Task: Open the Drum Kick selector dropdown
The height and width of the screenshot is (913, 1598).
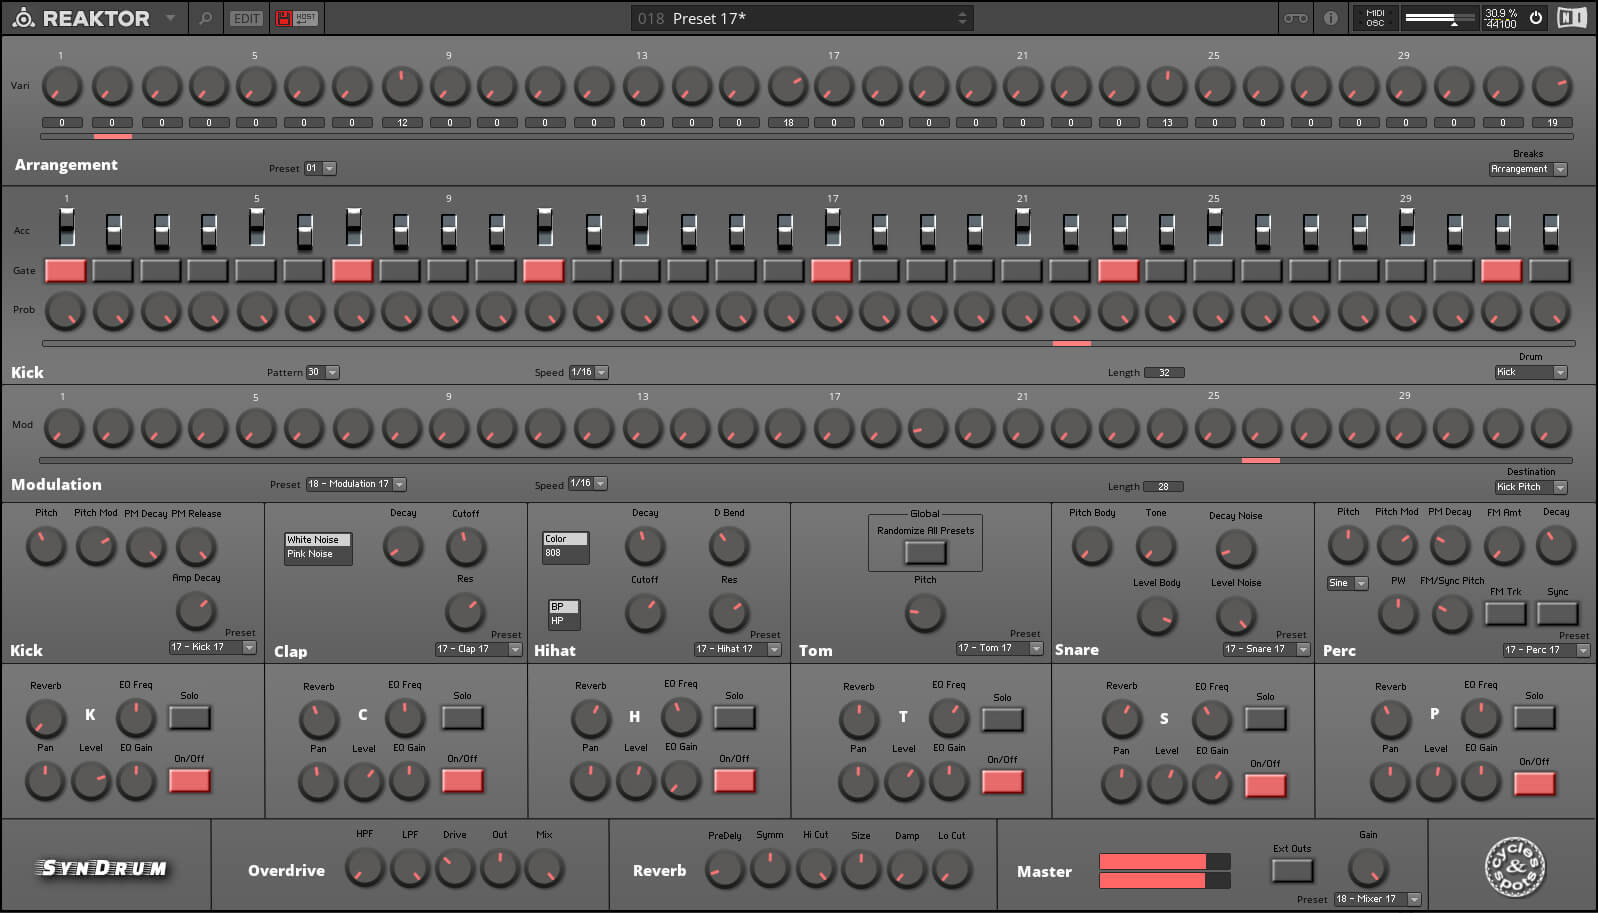Action: click(1530, 372)
